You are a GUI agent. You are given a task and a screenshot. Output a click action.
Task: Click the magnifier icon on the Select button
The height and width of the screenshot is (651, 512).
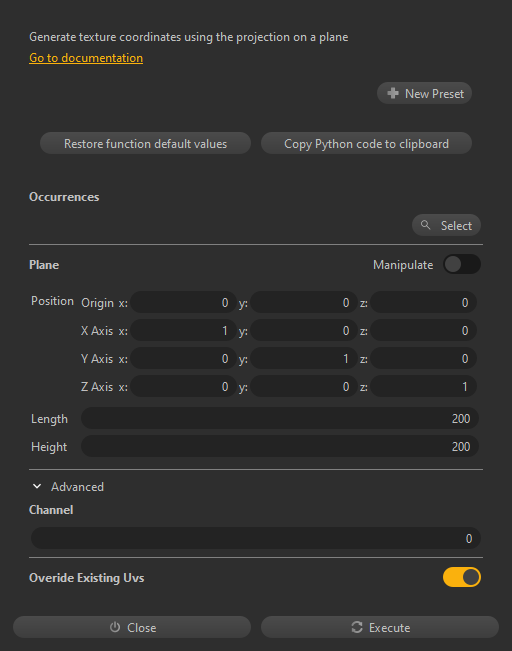426,225
